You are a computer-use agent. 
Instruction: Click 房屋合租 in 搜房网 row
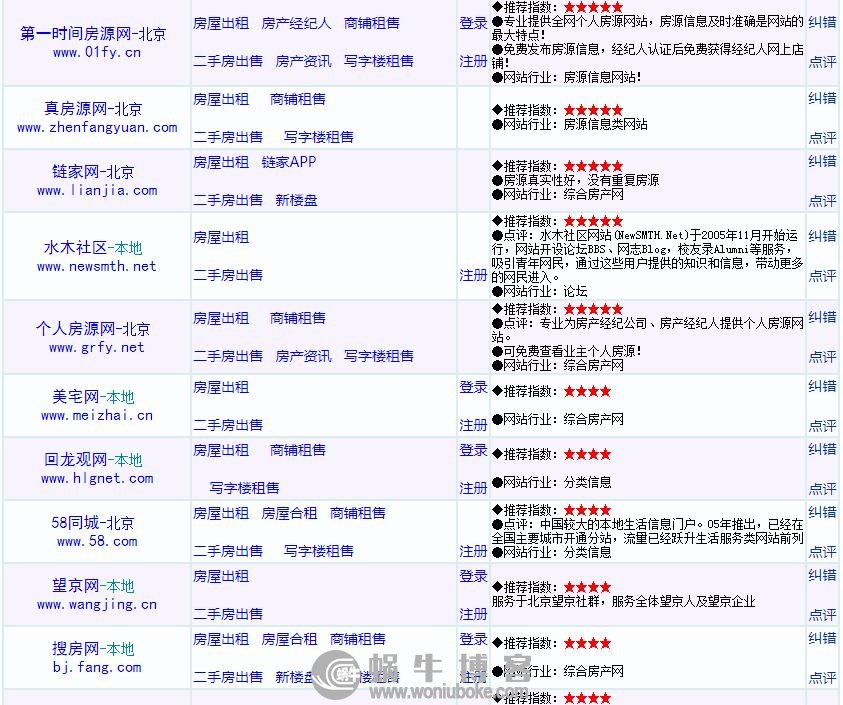pyautogui.click(x=289, y=639)
